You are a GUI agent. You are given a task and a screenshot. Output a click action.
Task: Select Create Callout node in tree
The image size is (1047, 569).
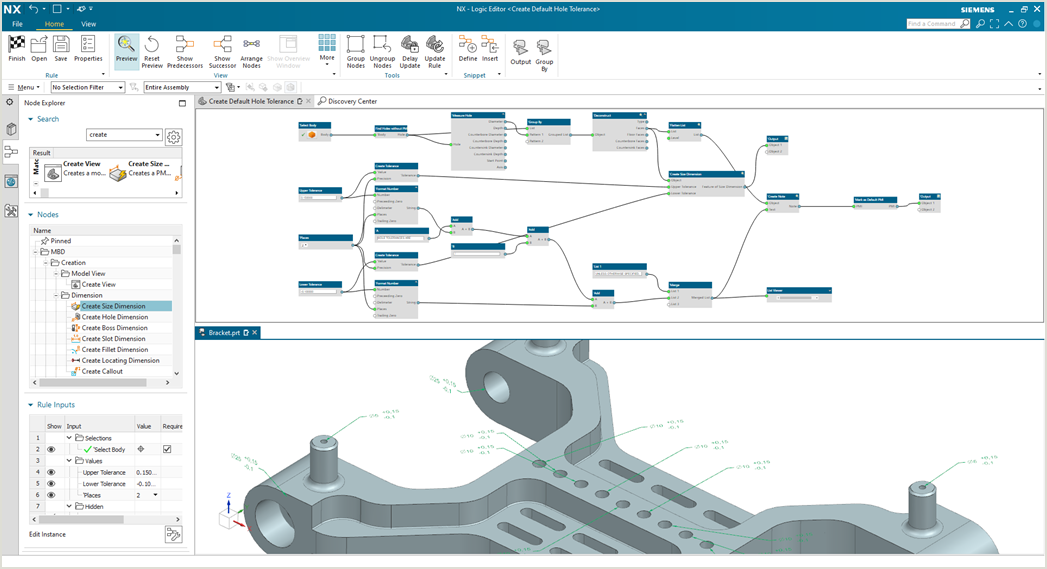tap(102, 371)
